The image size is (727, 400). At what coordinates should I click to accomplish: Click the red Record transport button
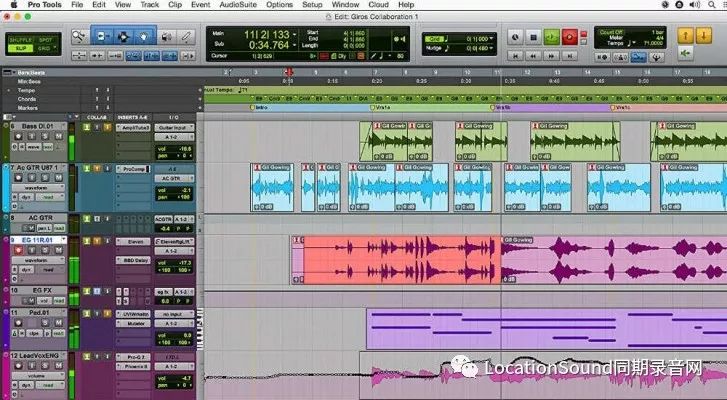point(569,37)
